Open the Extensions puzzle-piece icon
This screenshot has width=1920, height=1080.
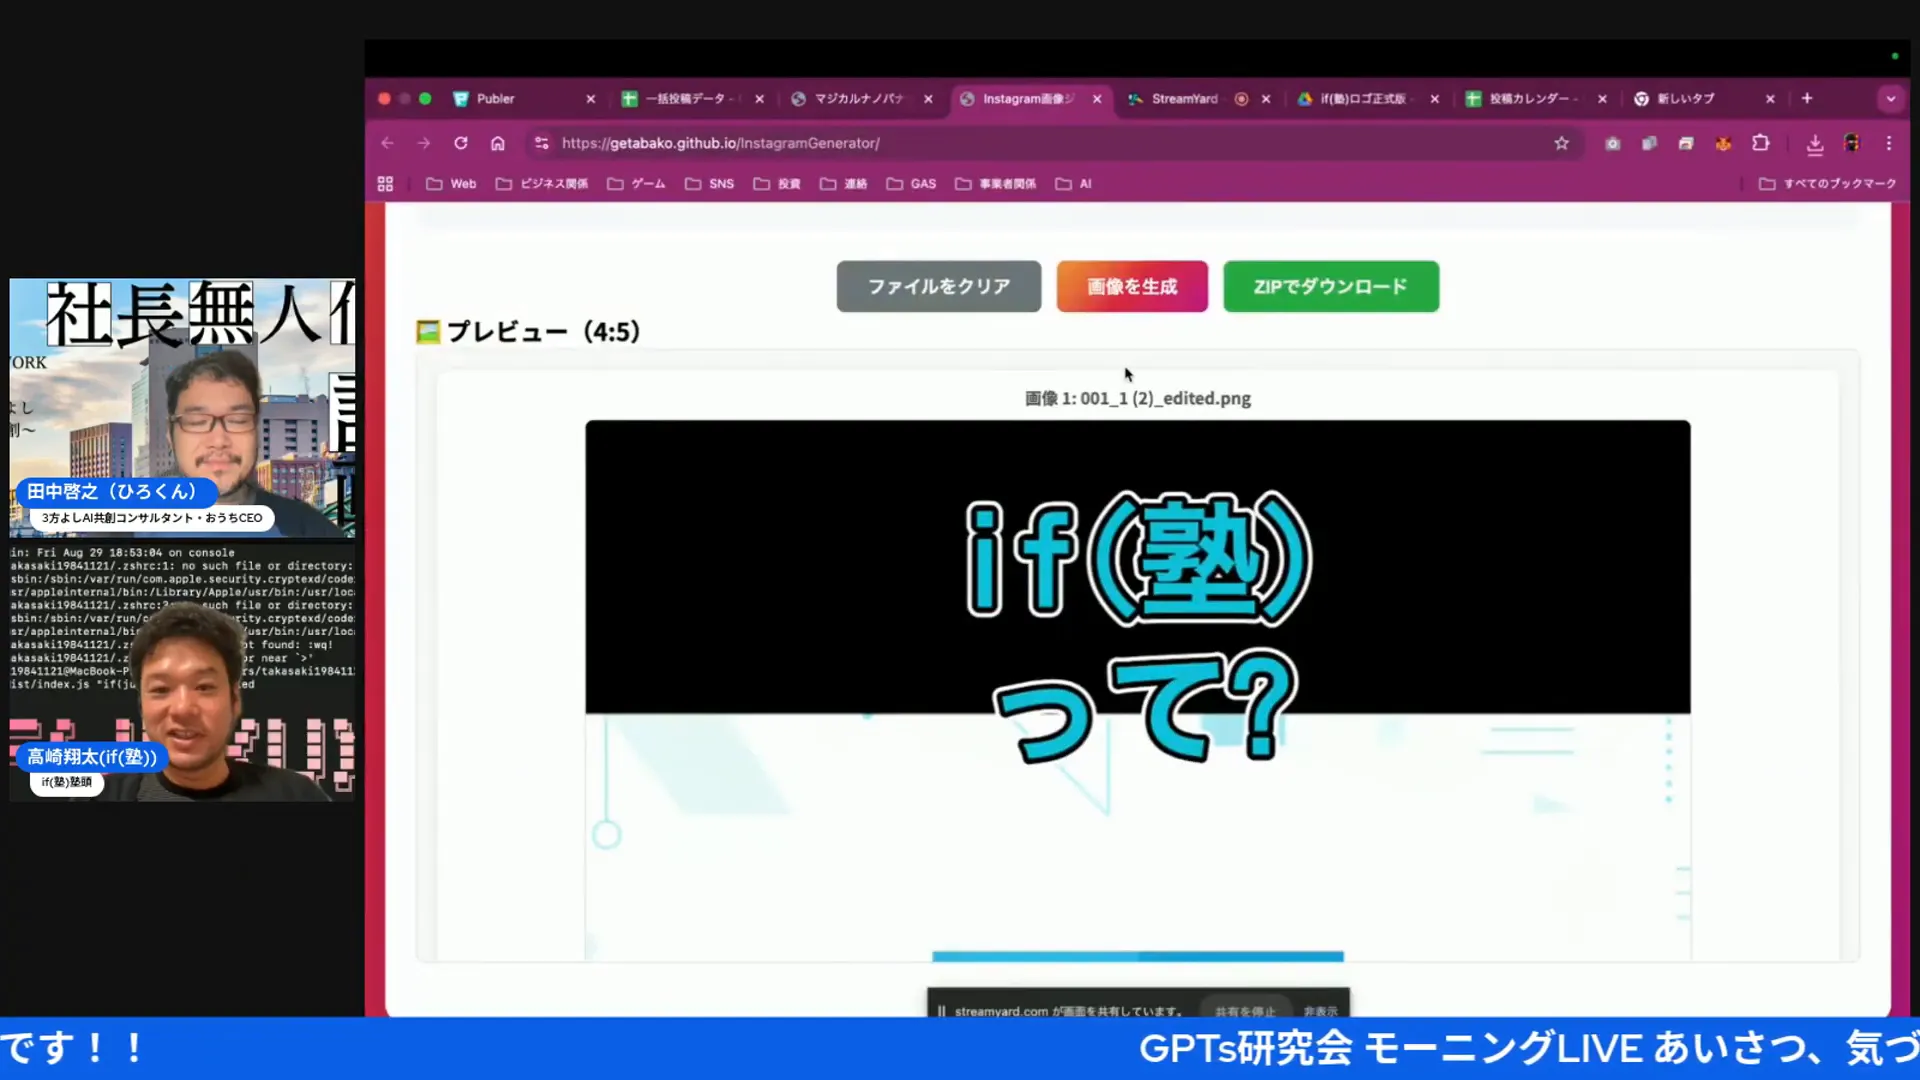1761,143
